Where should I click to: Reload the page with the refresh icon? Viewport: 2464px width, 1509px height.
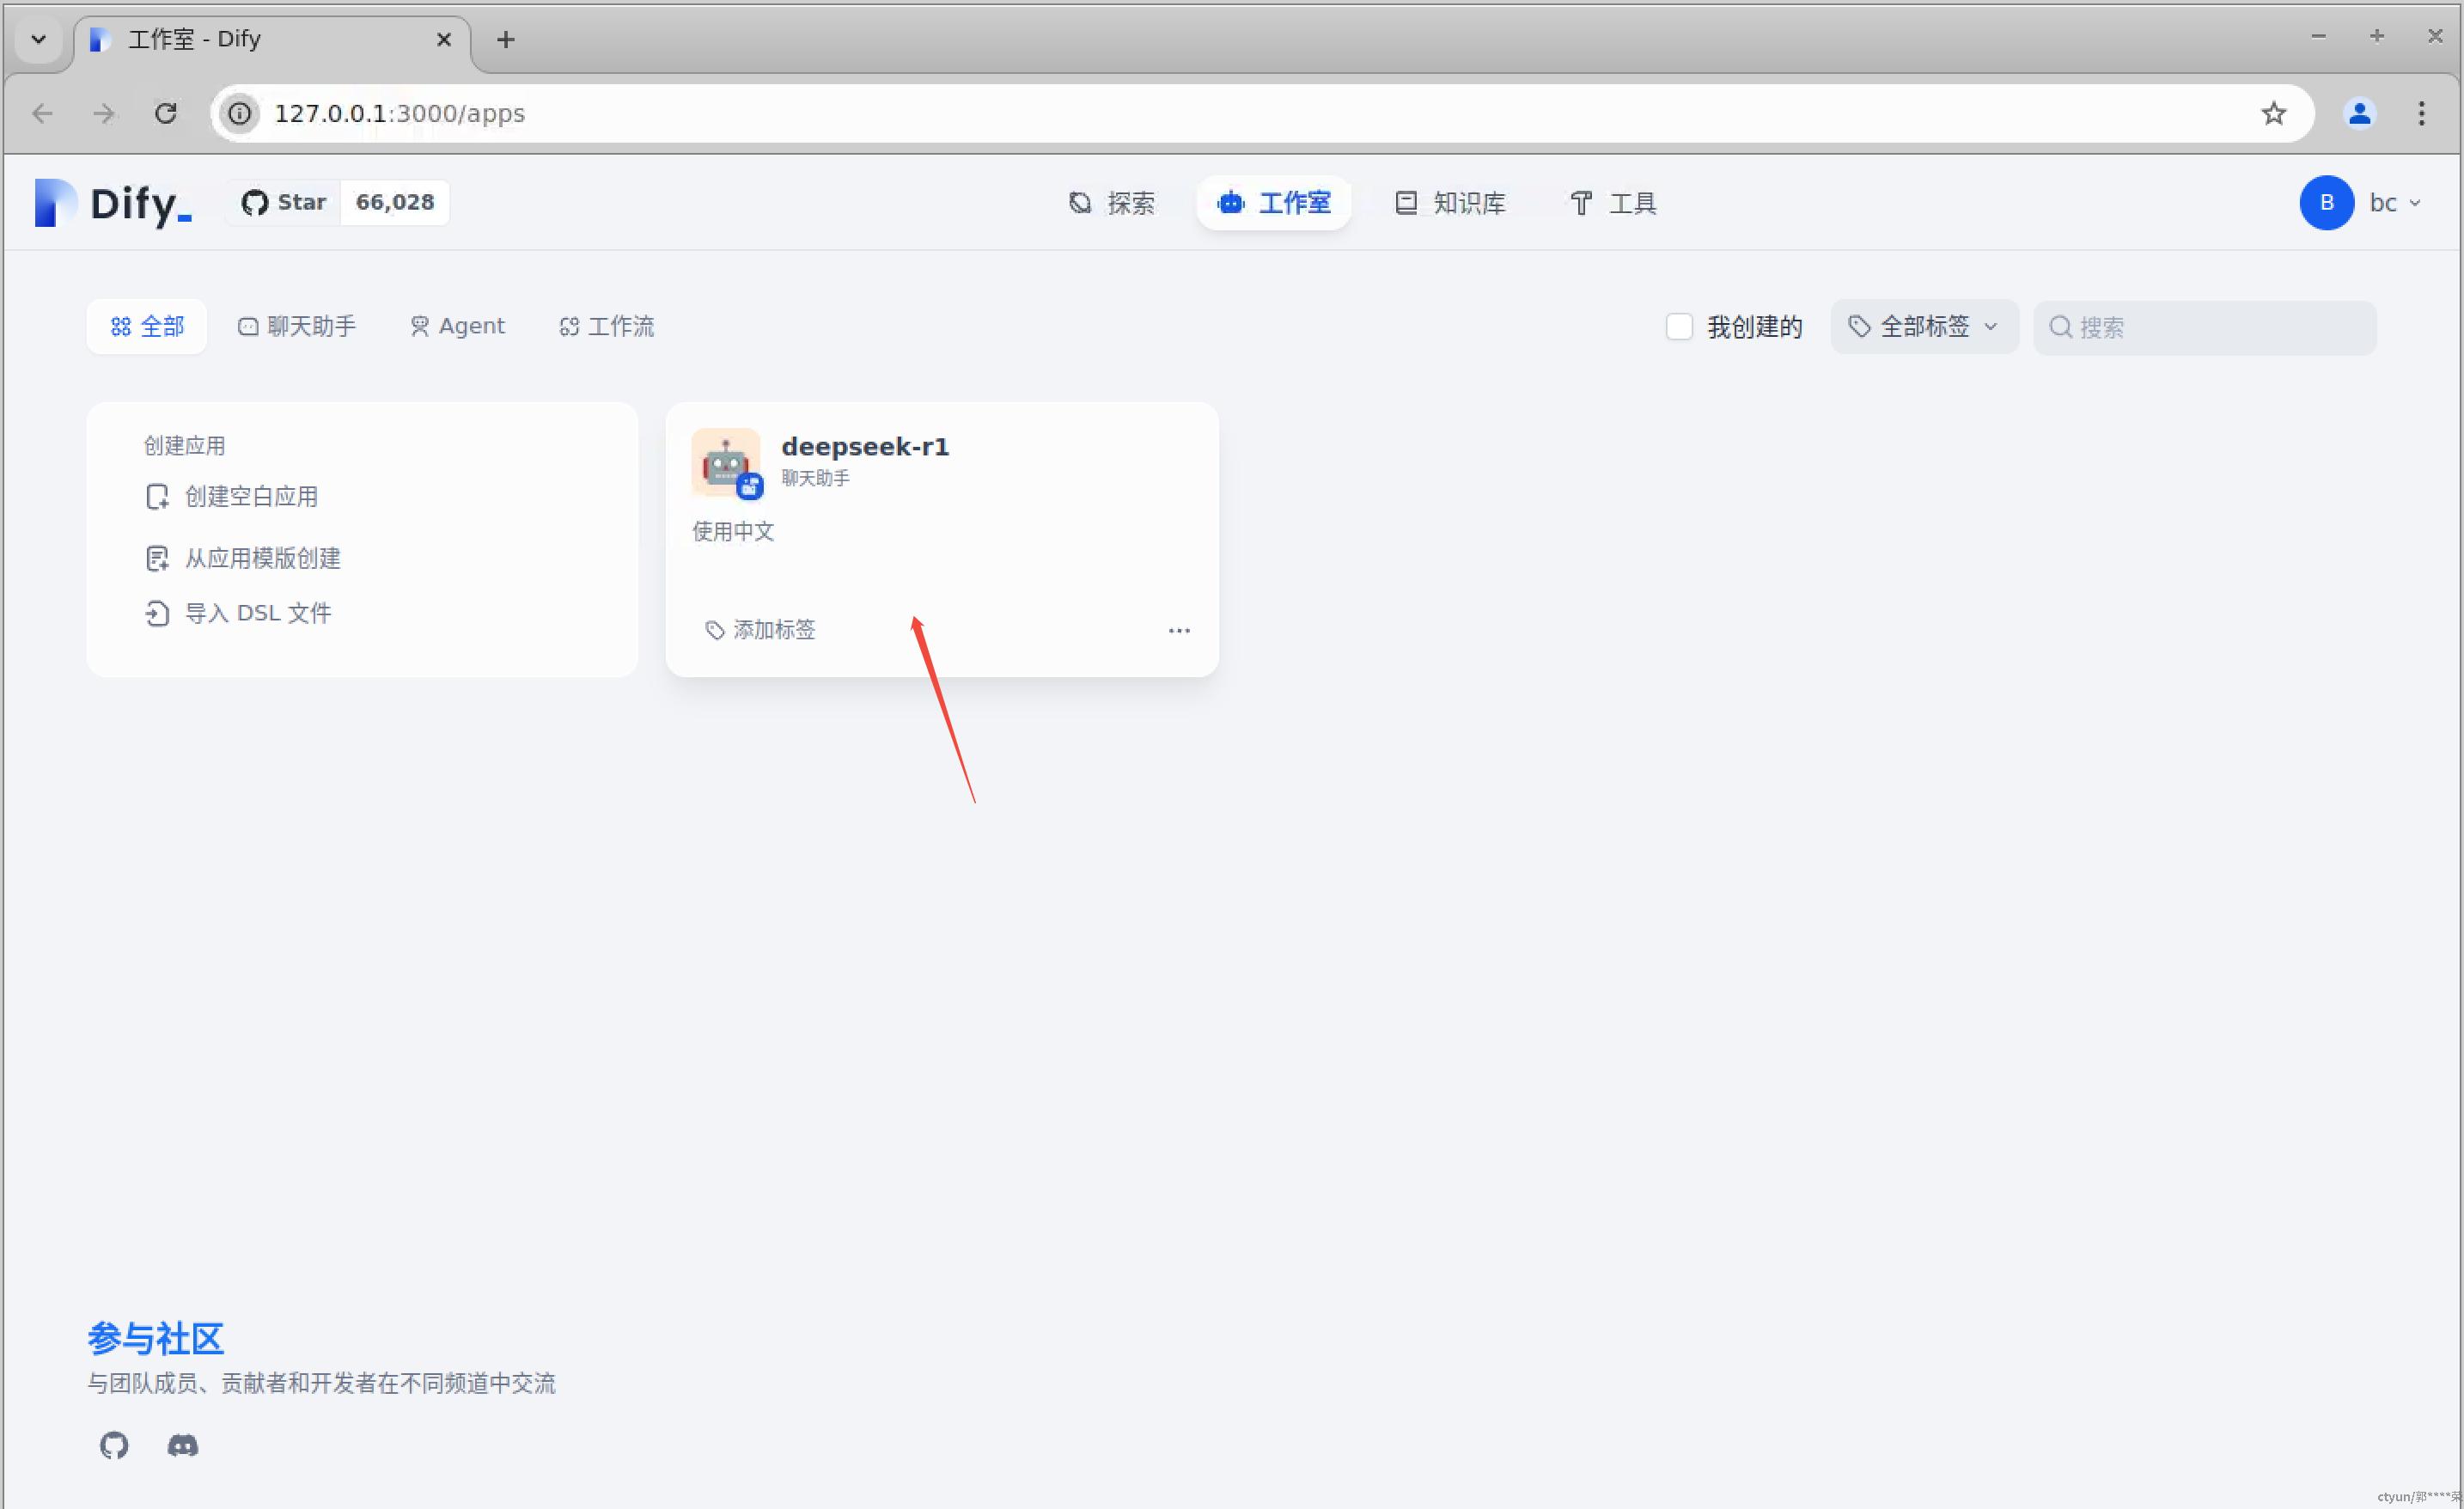coord(166,113)
